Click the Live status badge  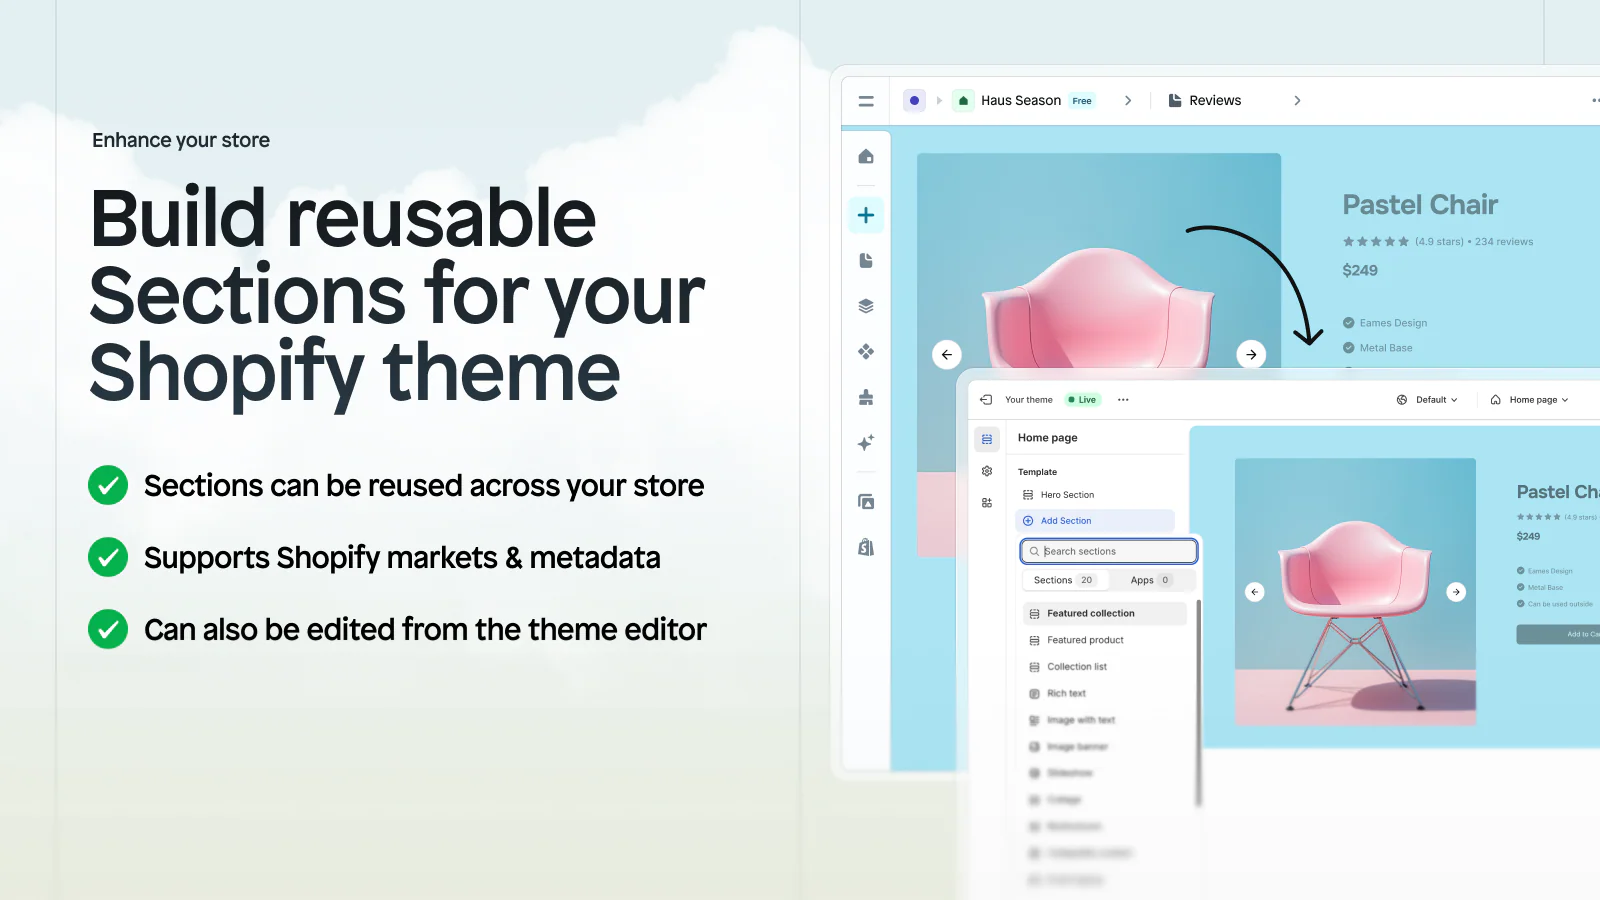coord(1082,400)
